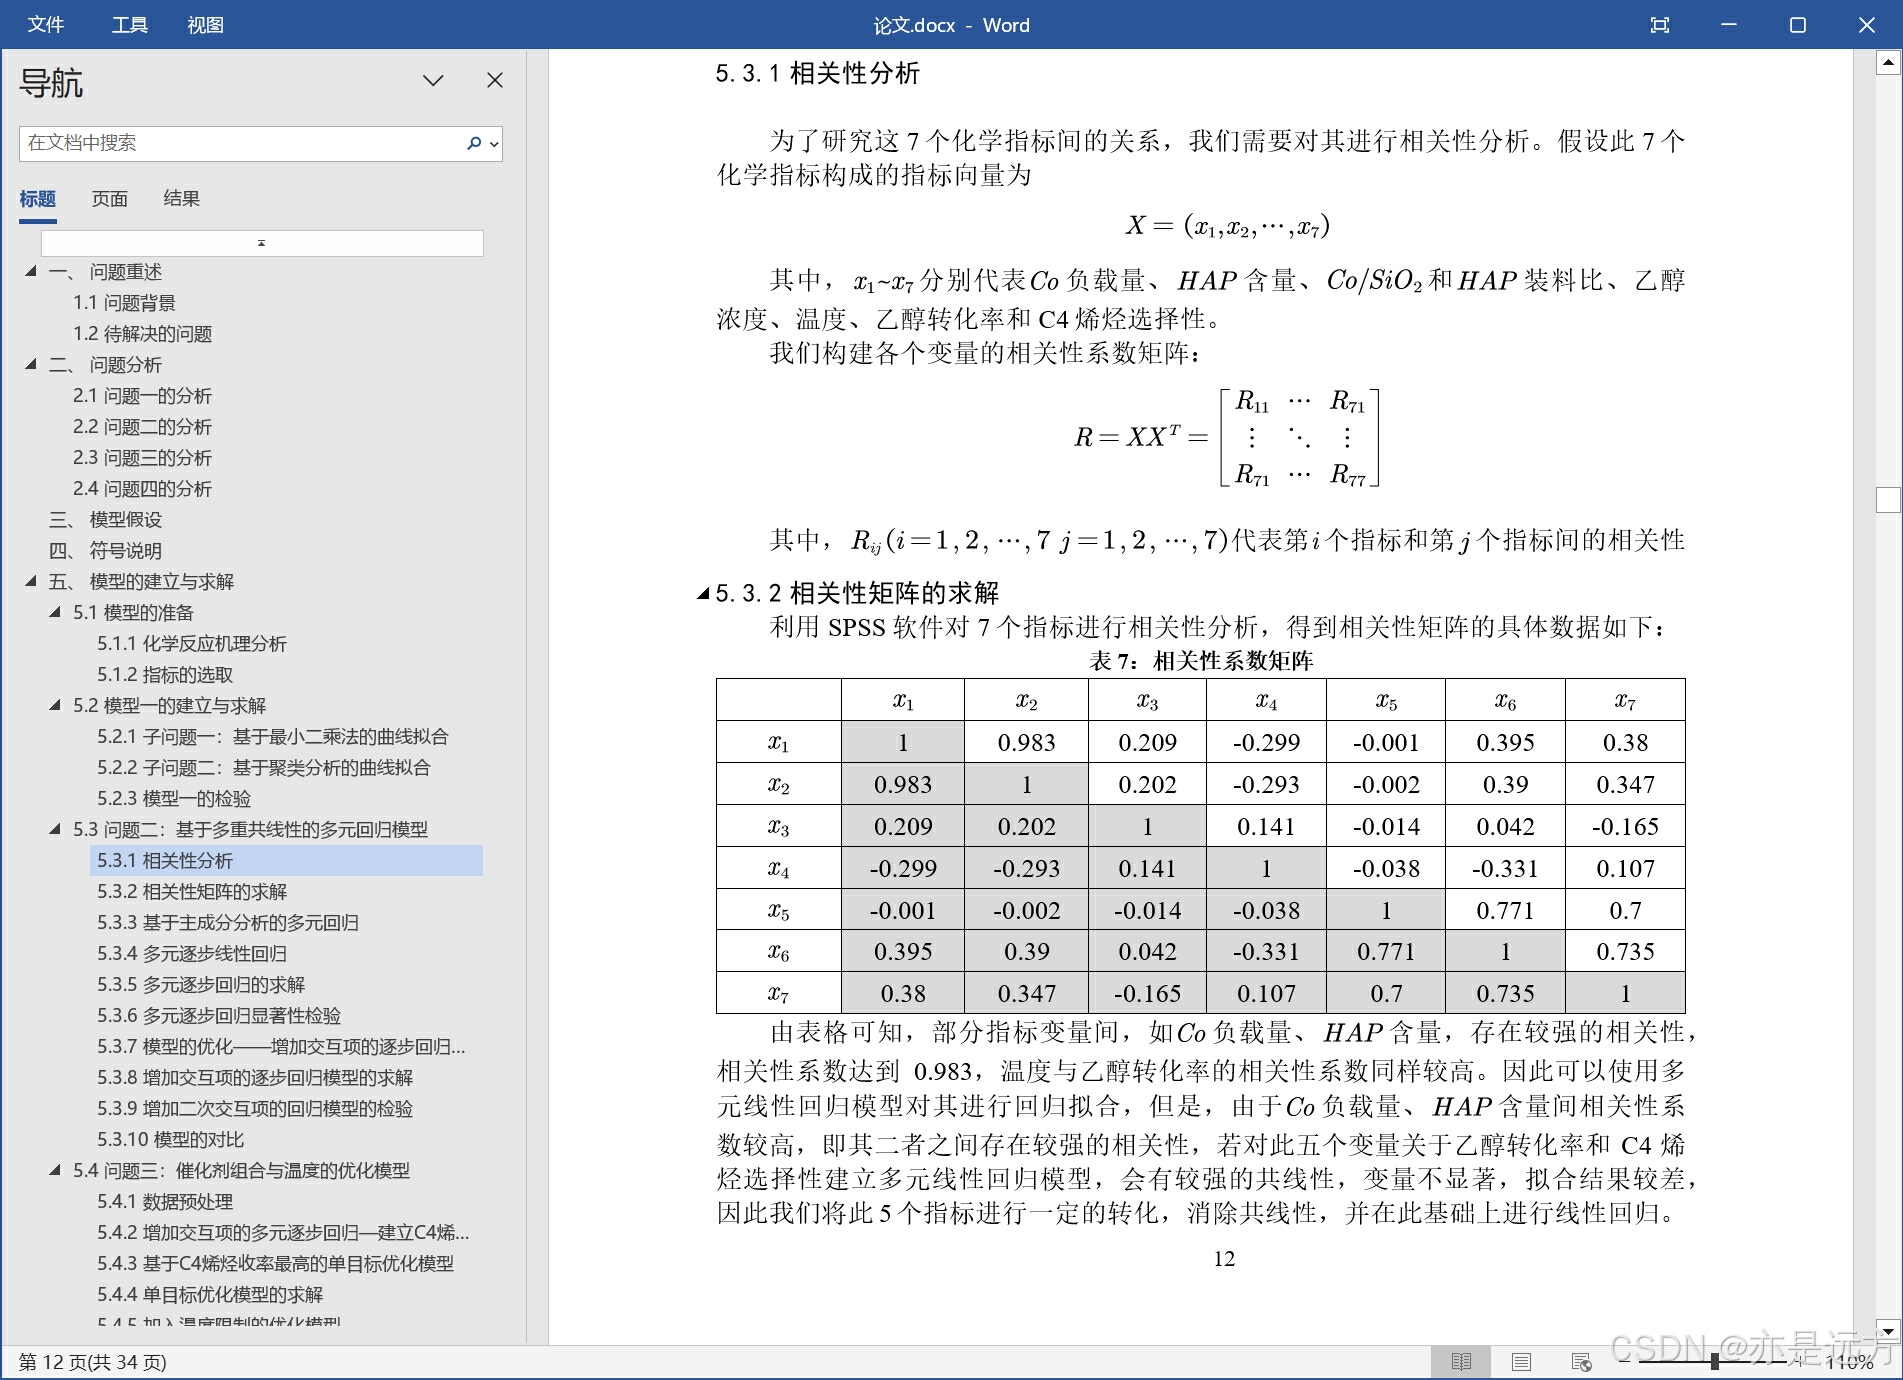Restore down the Word window

pos(1798,25)
